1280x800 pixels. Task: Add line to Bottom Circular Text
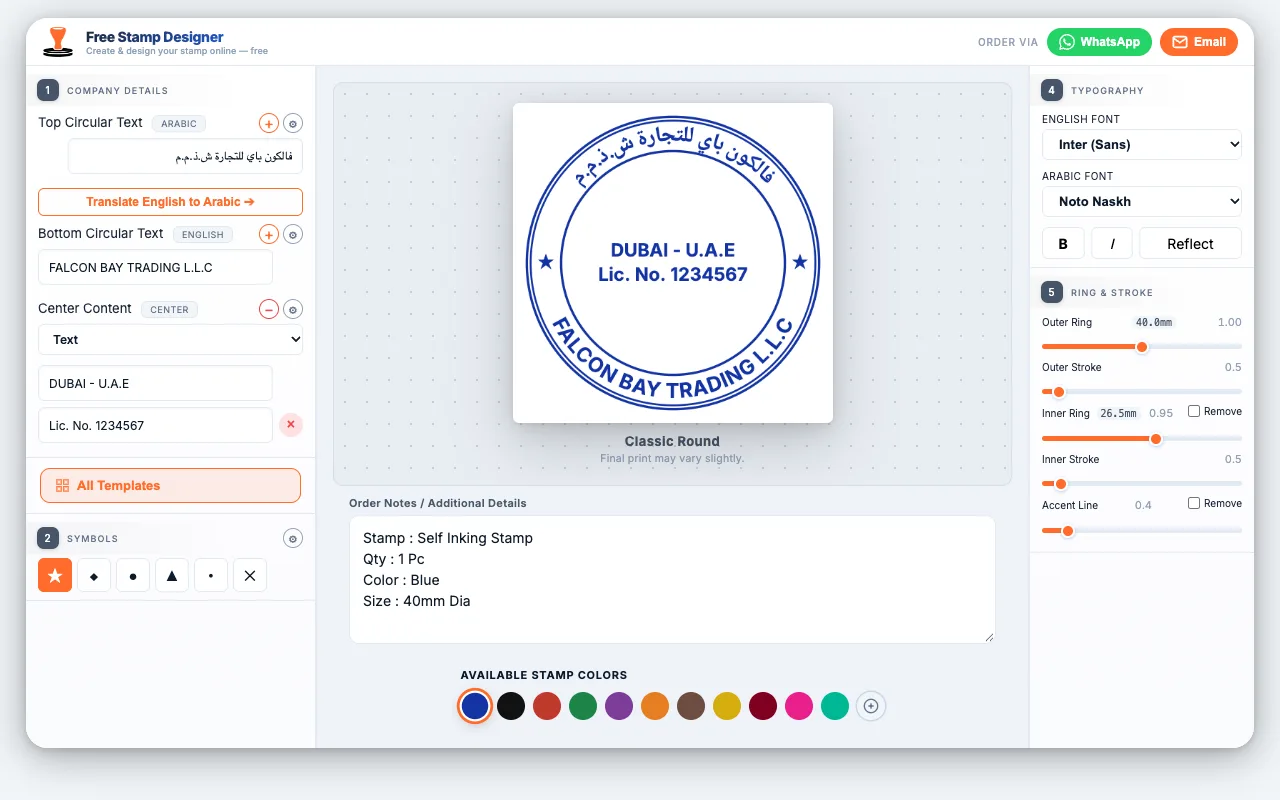pos(269,234)
